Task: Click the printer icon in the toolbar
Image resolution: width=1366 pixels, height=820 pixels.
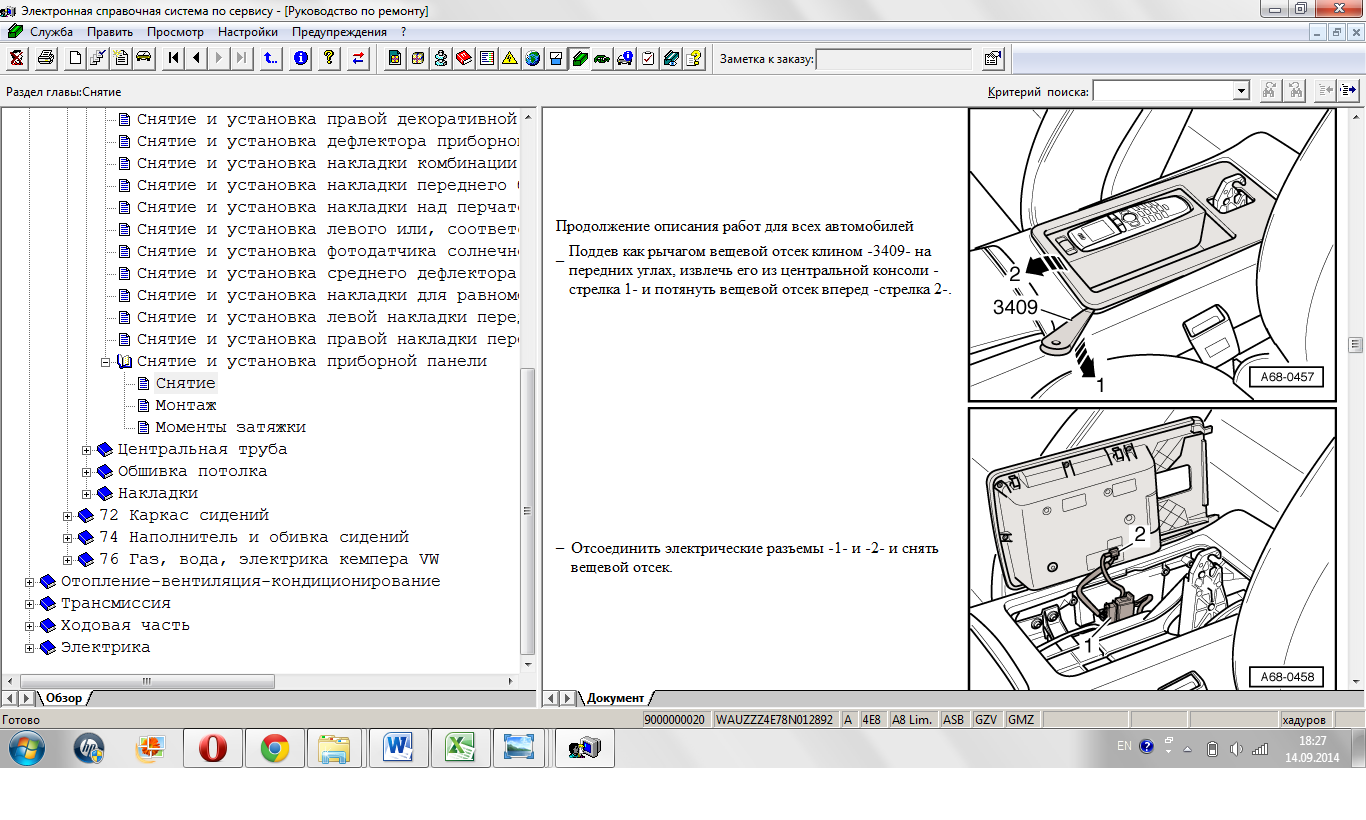Action: pyautogui.click(x=46, y=58)
